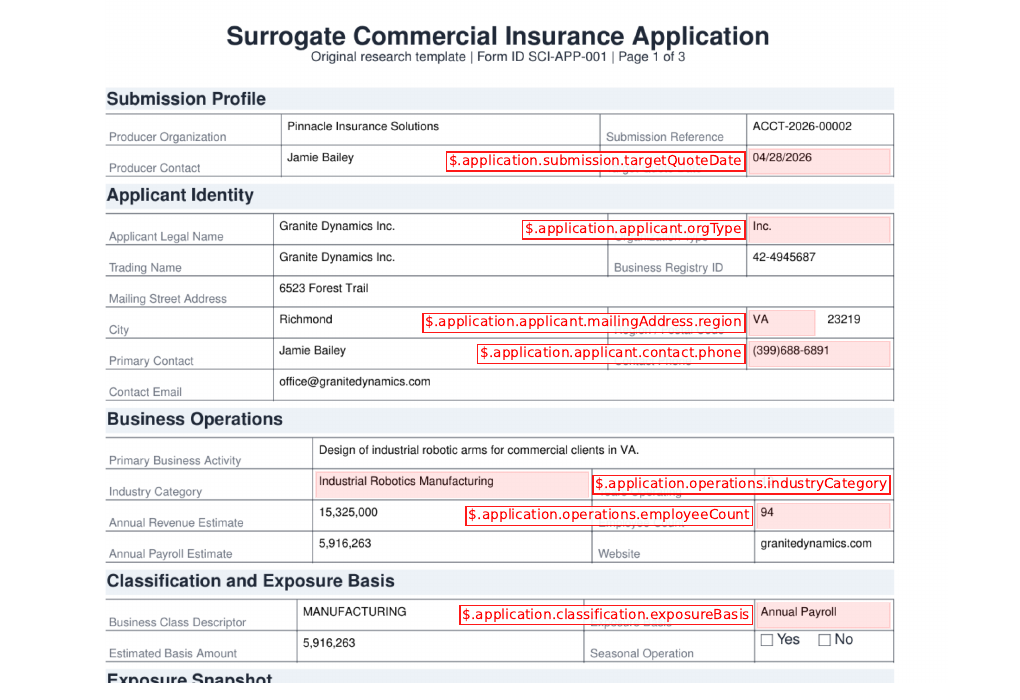The height and width of the screenshot is (700, 1020).
Task: Select the Submission Reference field ACCT-2026-00002
Action: pyautogui.click(x=820, y=129)
